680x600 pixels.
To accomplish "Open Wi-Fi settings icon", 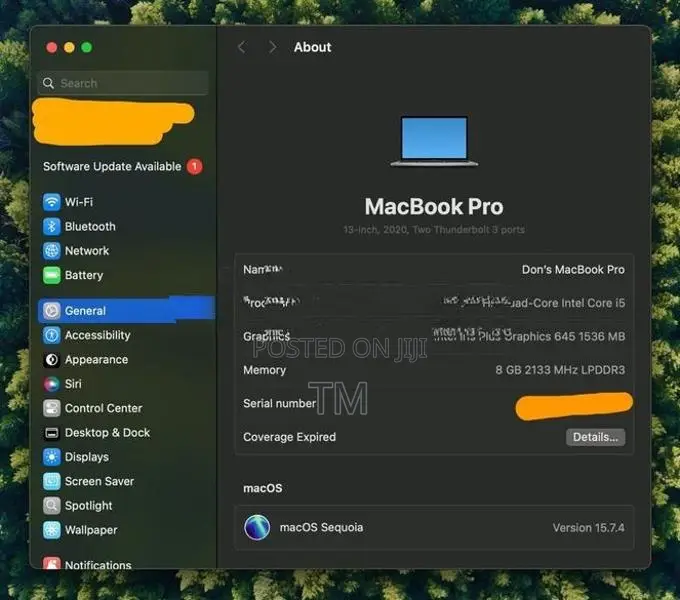I will (x=52, y=202).
